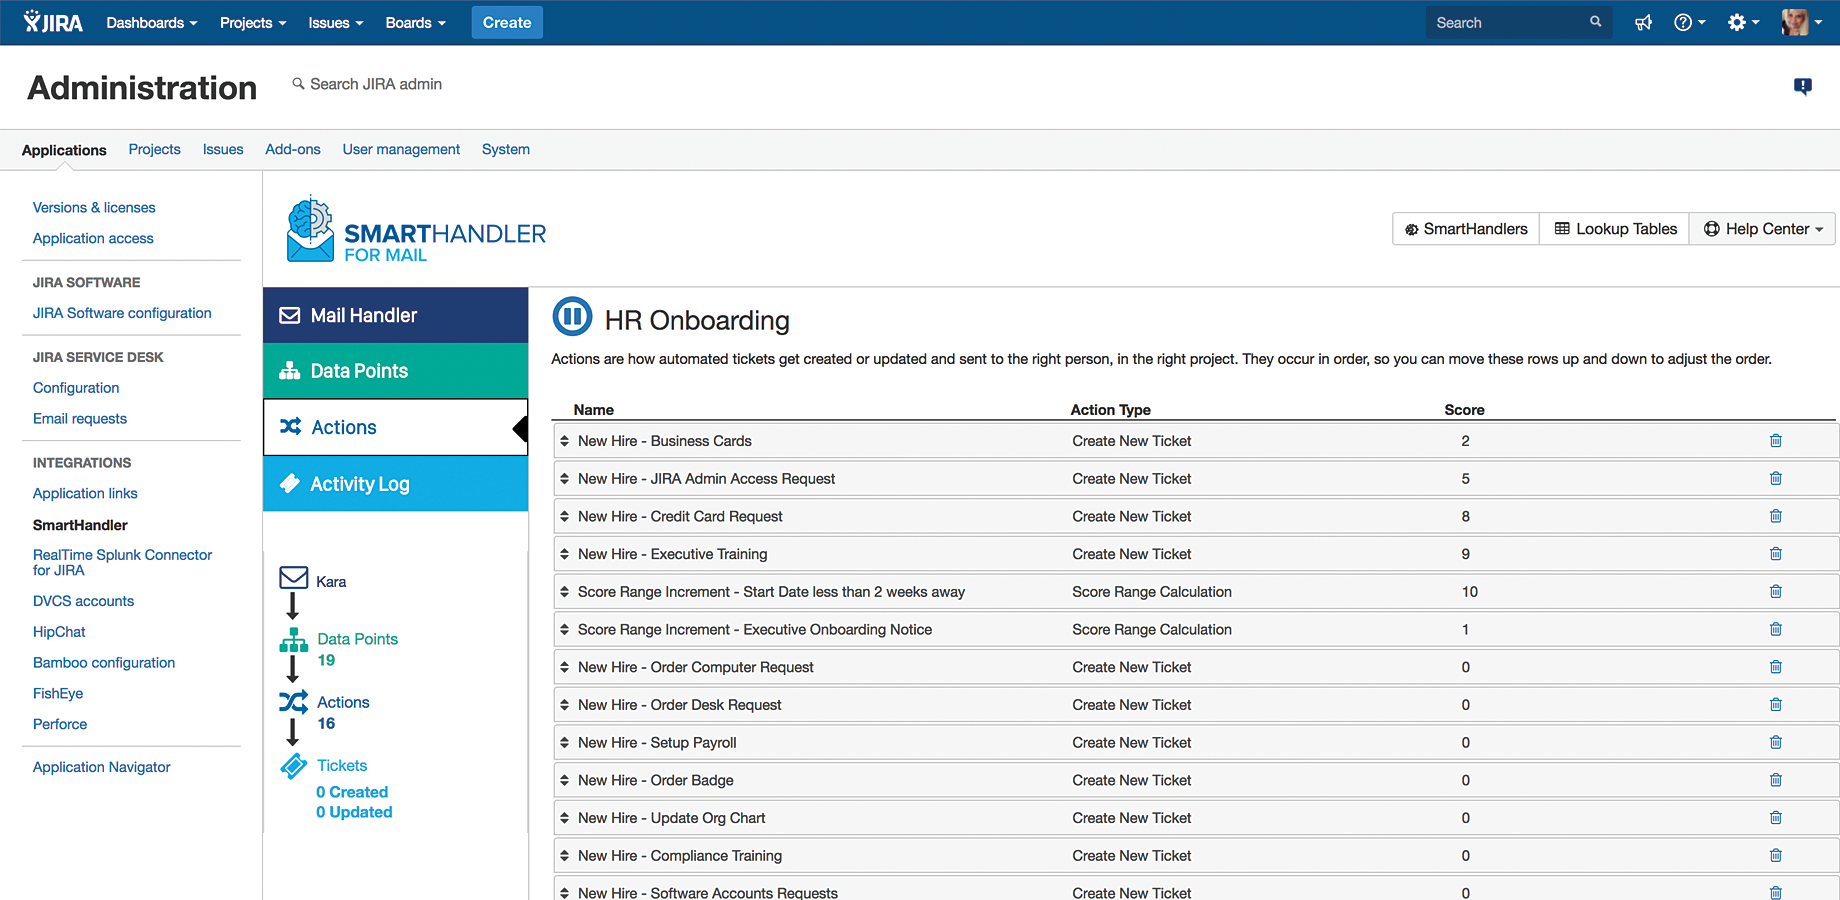Open Application access link

[x=93, y=238]
